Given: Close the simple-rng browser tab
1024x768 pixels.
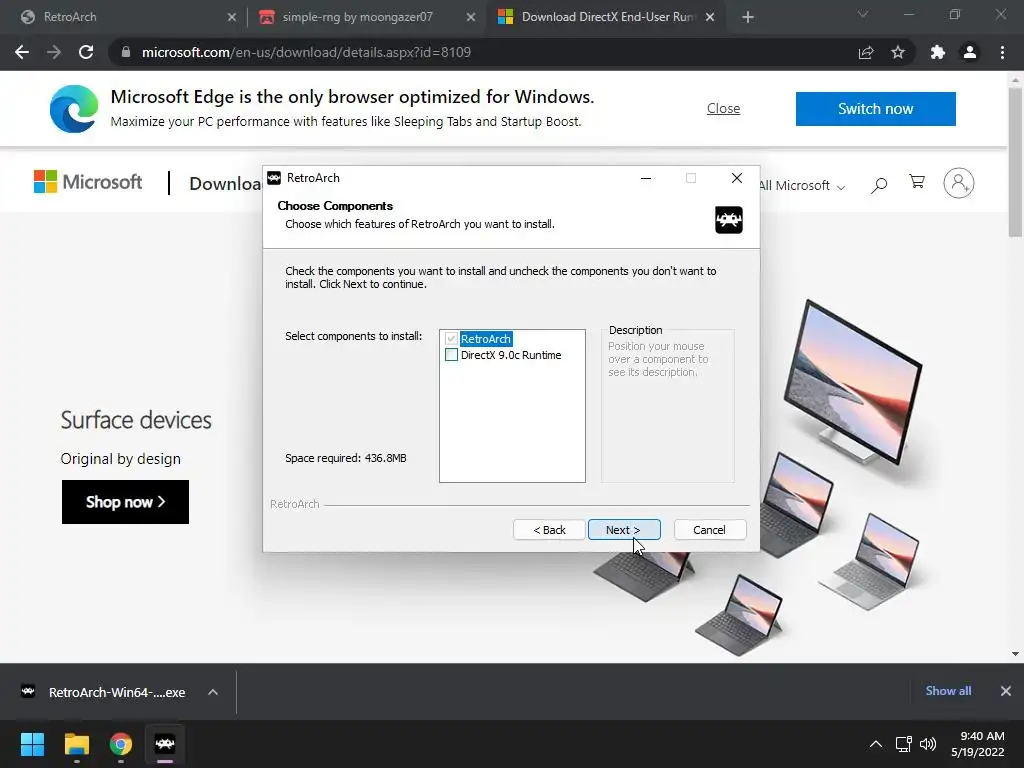Looking at the screenshot, I should pyautogui.click(x=471, y=18).
